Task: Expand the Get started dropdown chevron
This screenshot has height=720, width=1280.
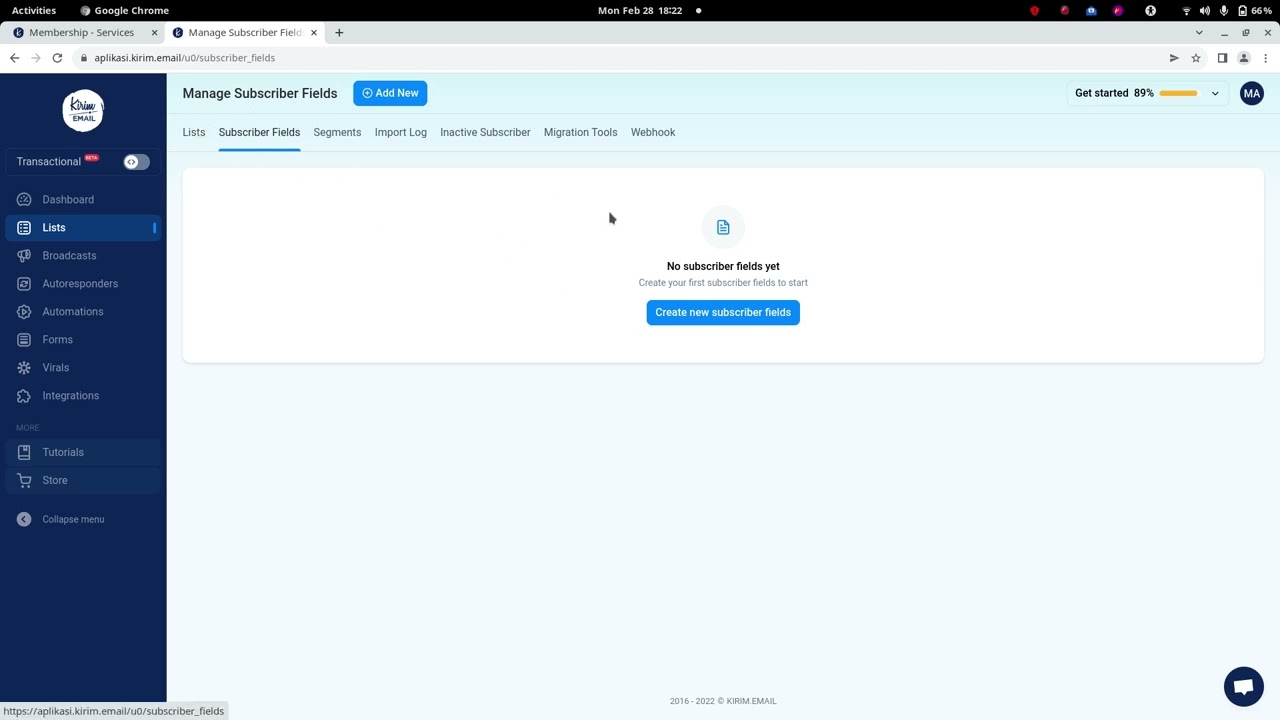Action: (1215, 94)
